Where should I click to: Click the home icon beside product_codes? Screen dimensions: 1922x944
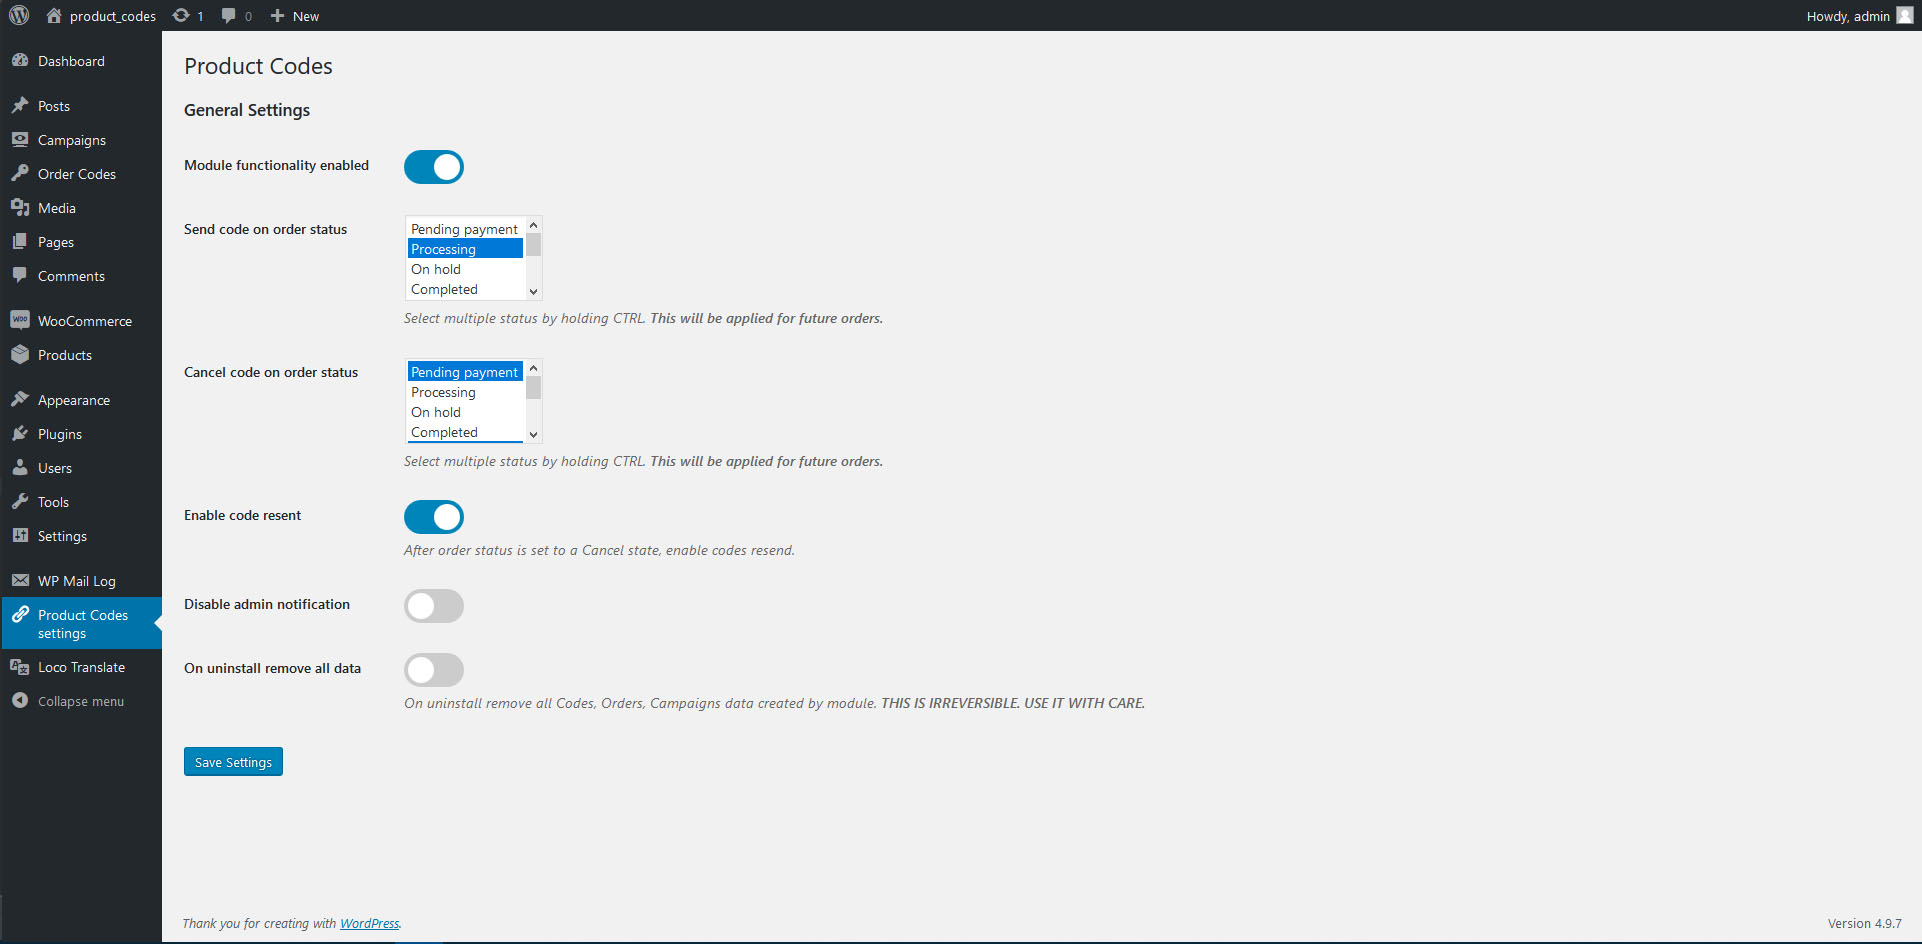click(x=54, y=15)
